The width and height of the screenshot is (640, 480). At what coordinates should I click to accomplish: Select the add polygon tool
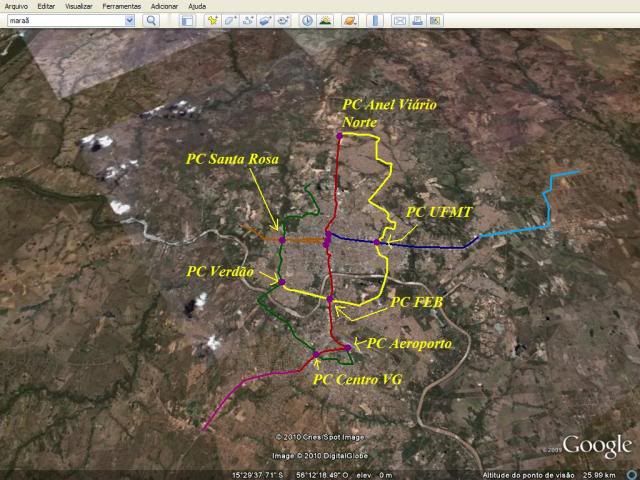tap(229, 20)
